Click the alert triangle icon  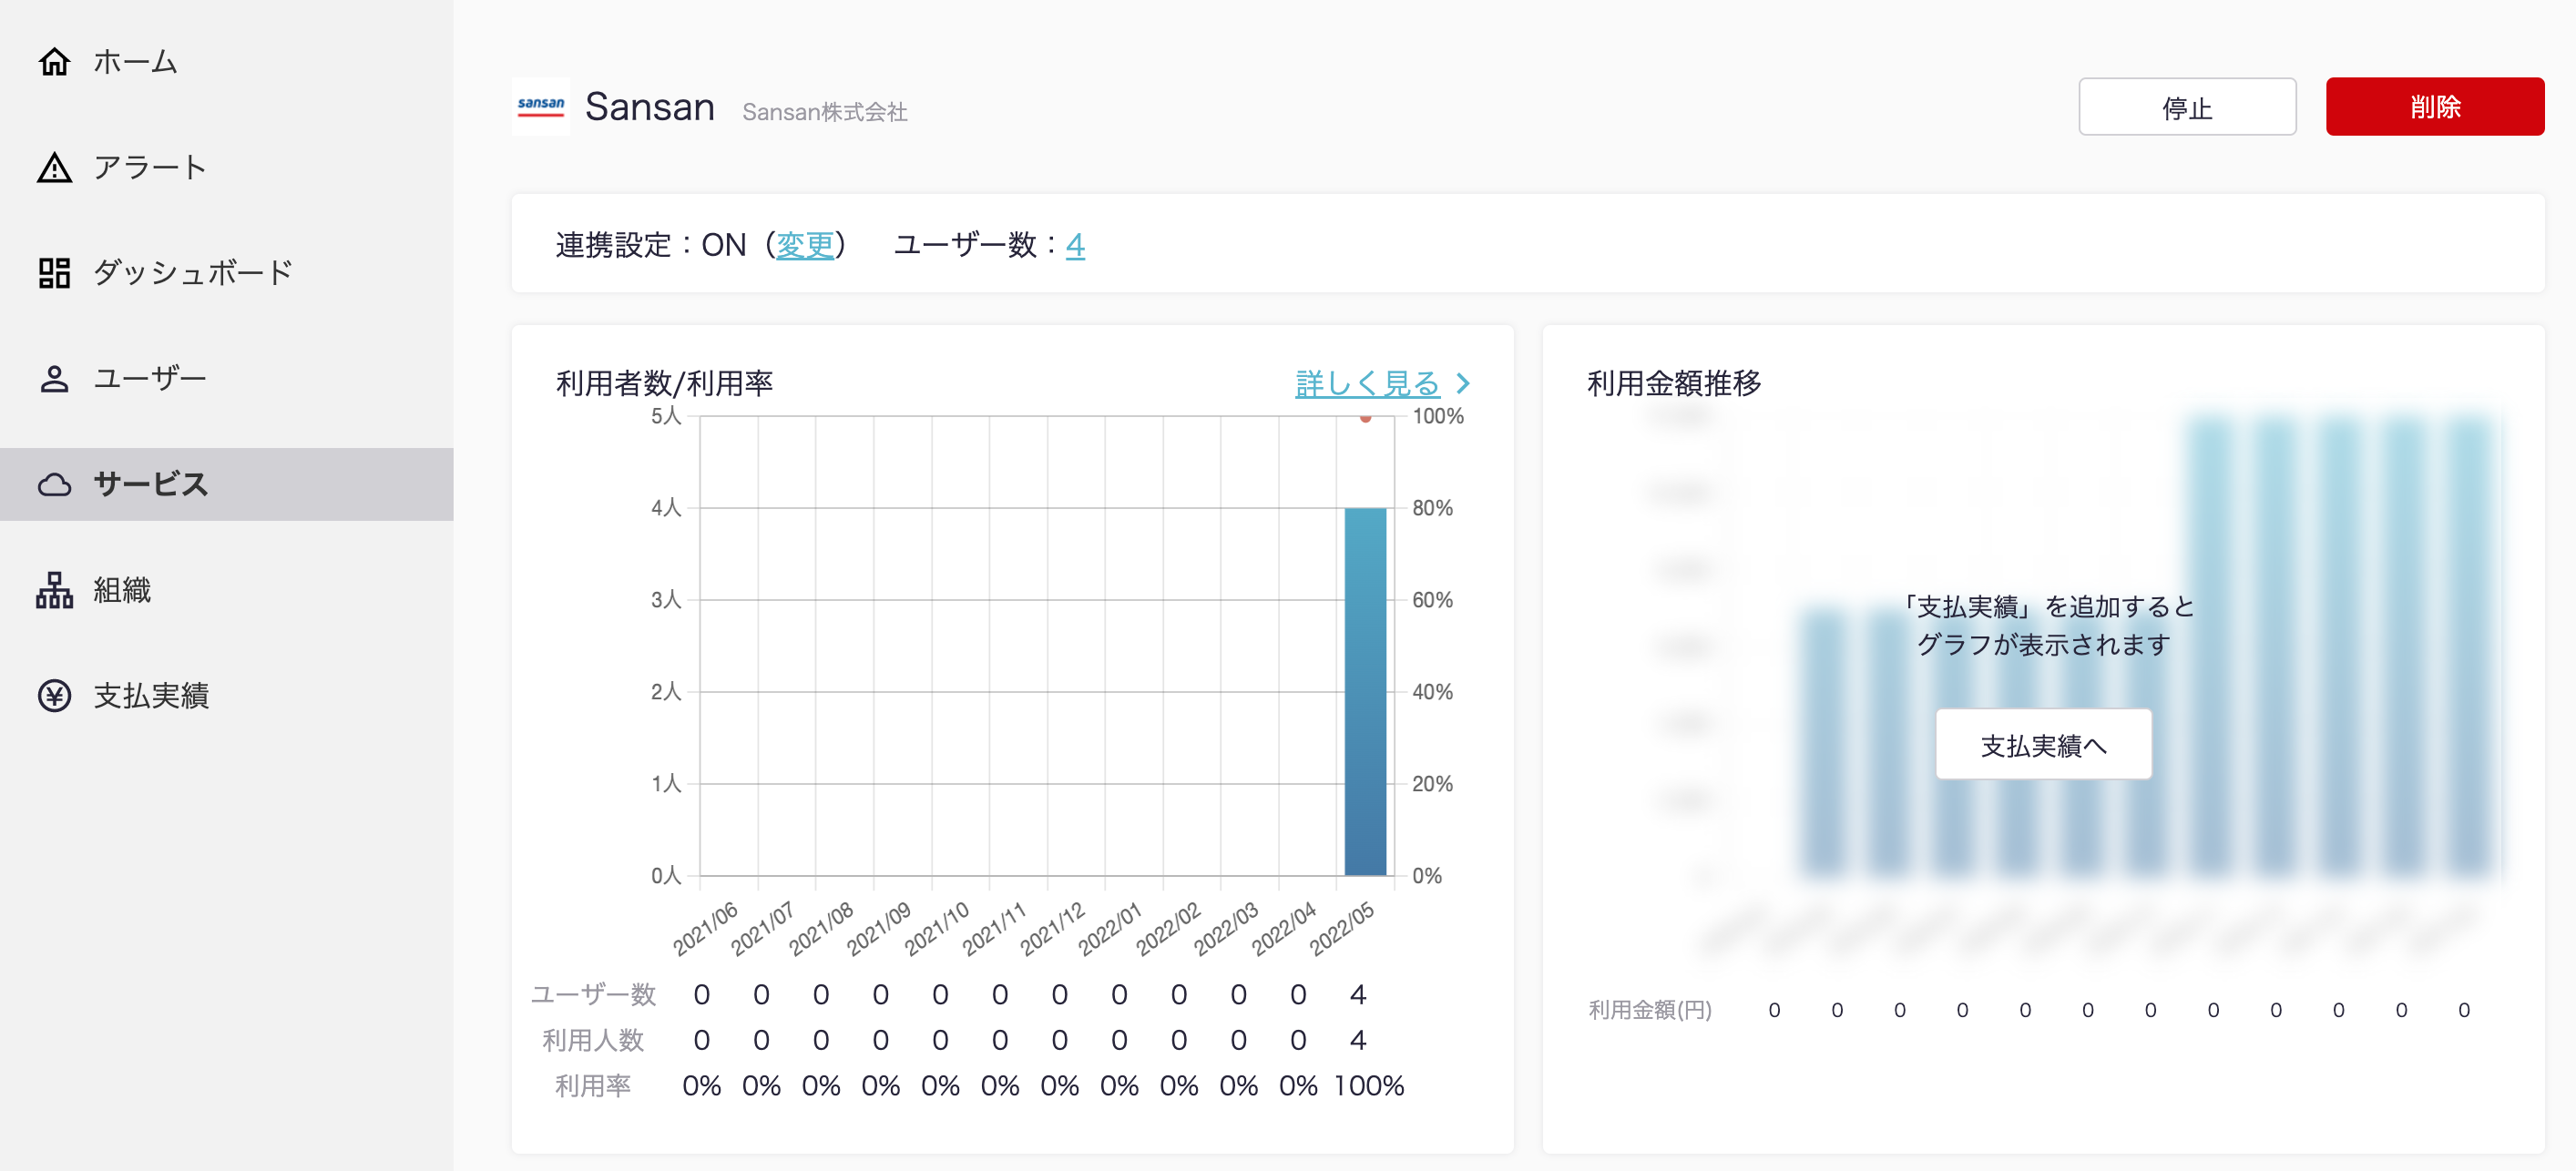pyautogui.click(x=54, y=168)
